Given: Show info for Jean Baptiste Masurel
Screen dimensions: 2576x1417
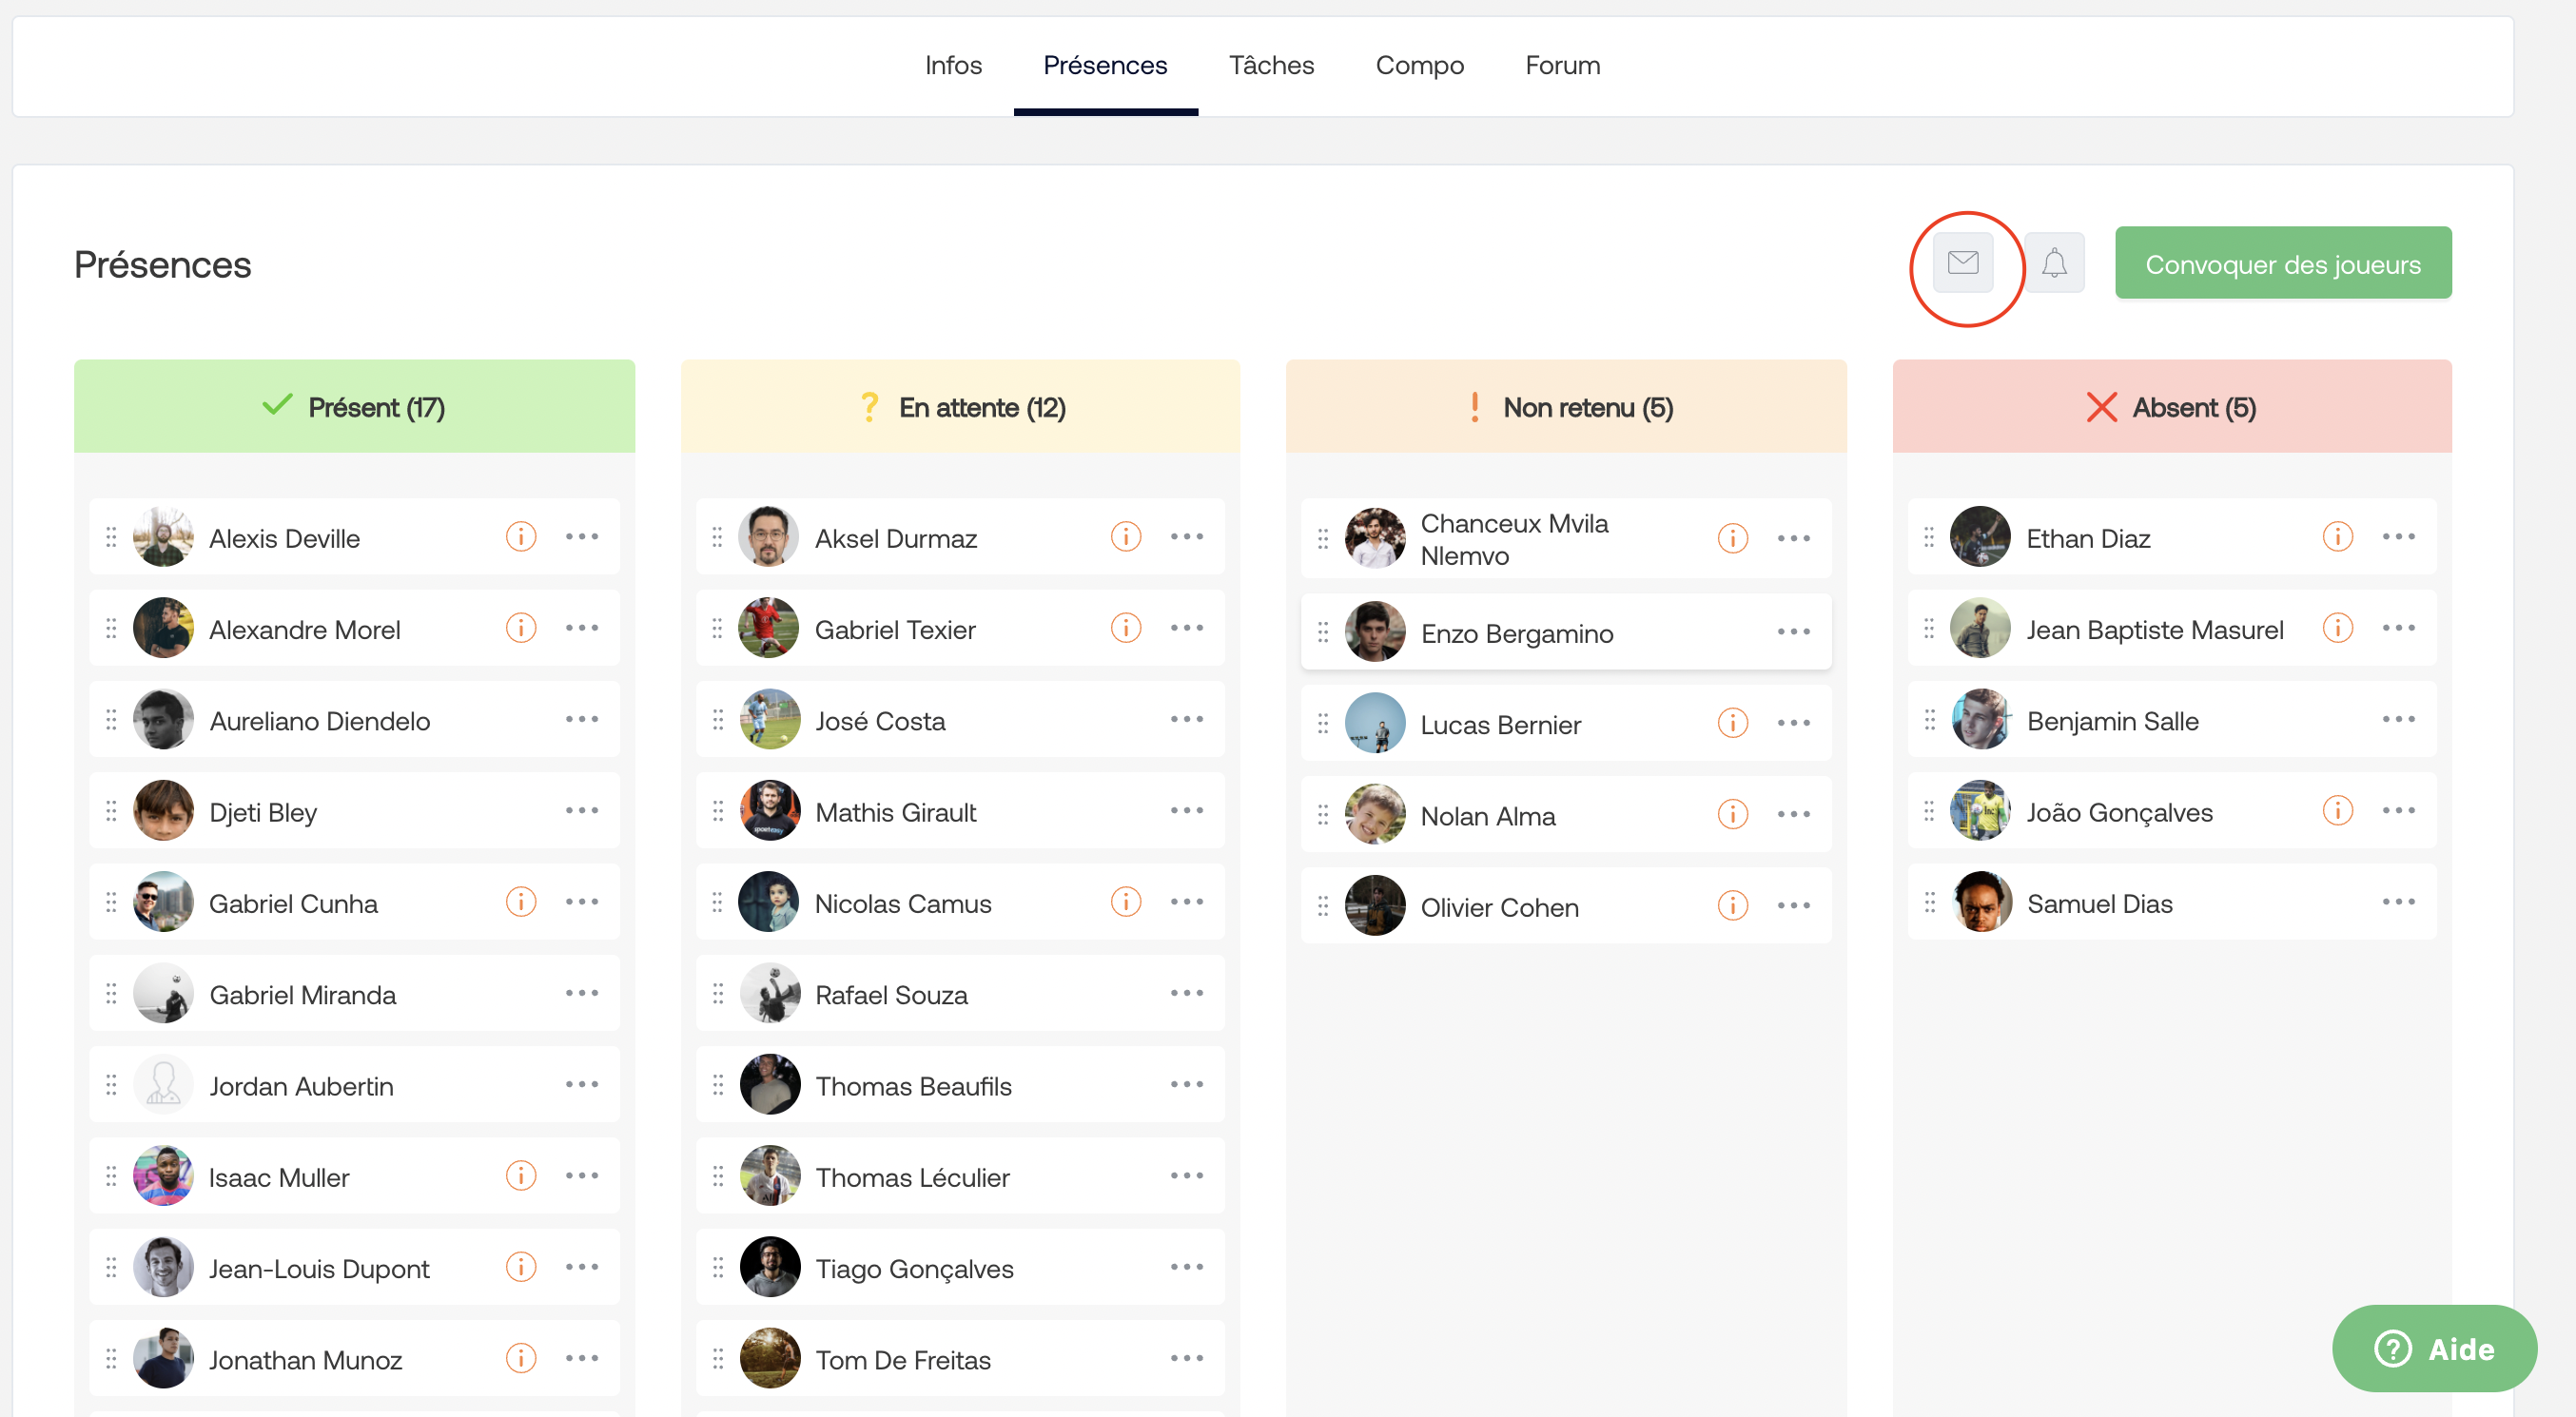Looking at the screenshot, I should tap(2338, 628).
